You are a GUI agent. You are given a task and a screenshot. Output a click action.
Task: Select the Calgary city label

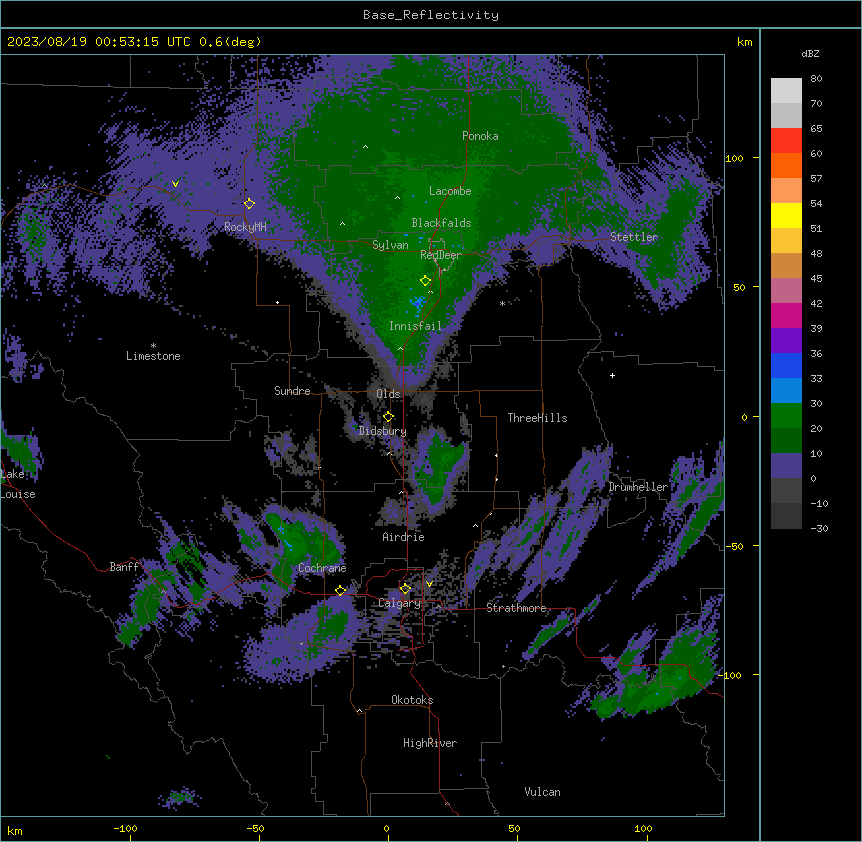(399, 603)
